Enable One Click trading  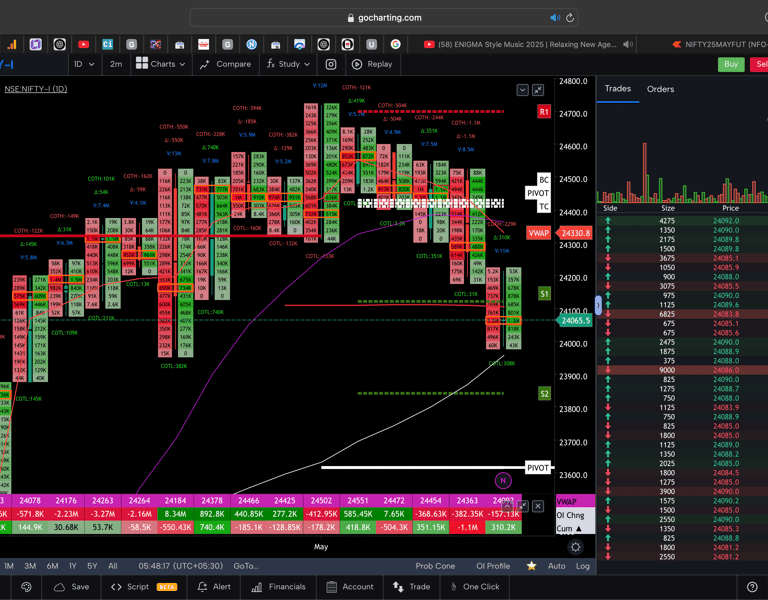pos(475,587)
